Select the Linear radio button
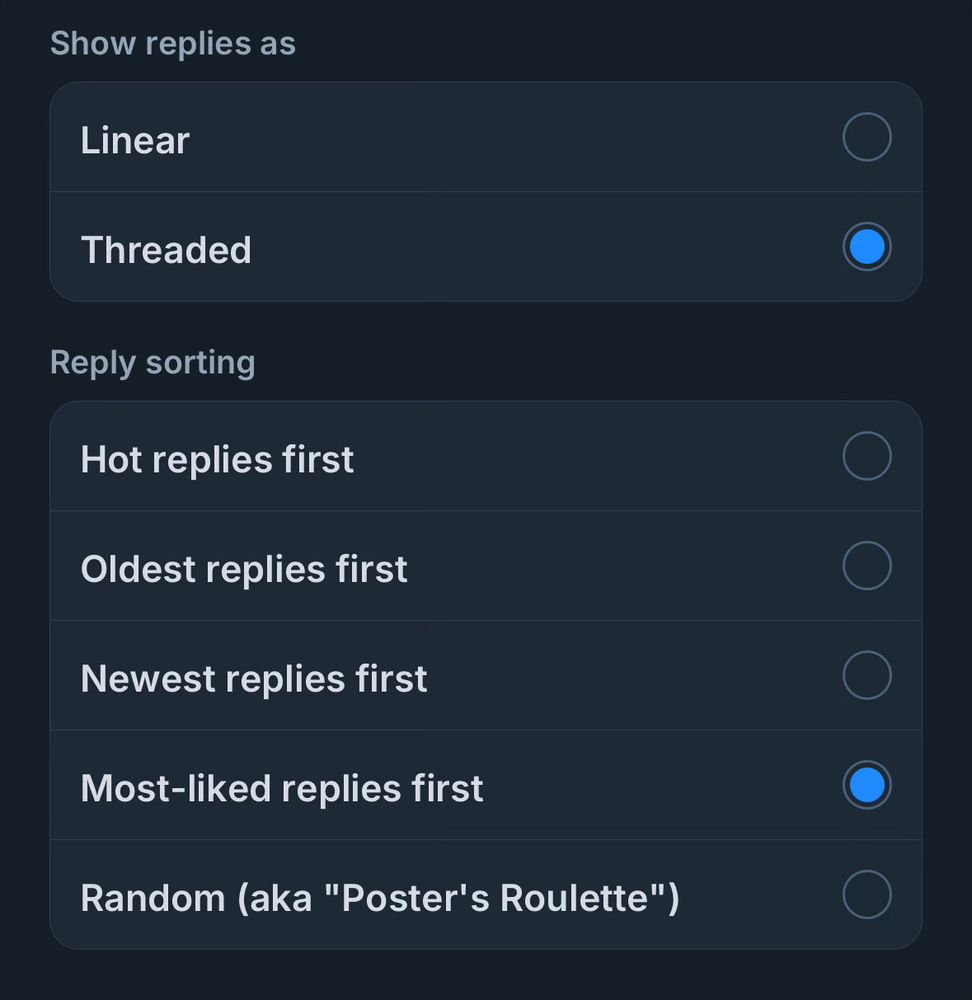This screenshot has width=972, height=1000. tap(866, 138)
